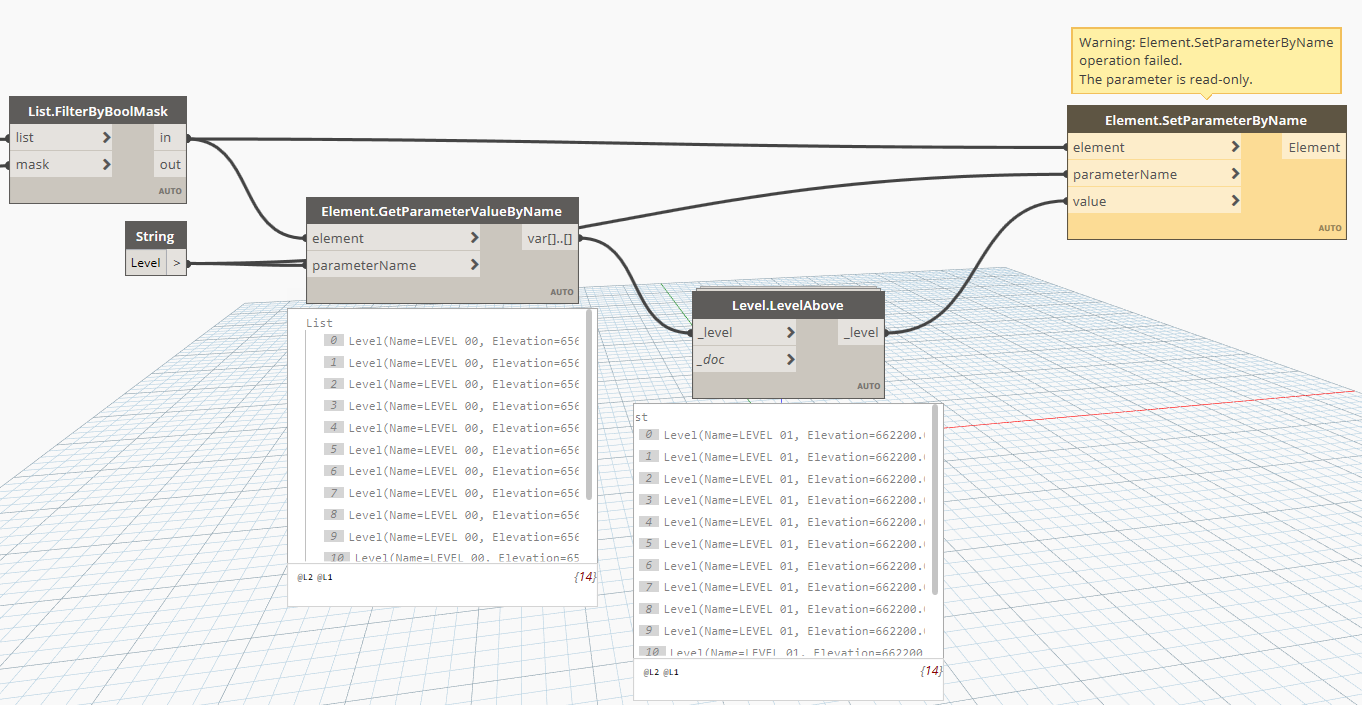Screen dimensions: 1362x705
Task: Click the AUTO lacing label on List.FilterByBoolMask
Action: [x=170, y=191]
